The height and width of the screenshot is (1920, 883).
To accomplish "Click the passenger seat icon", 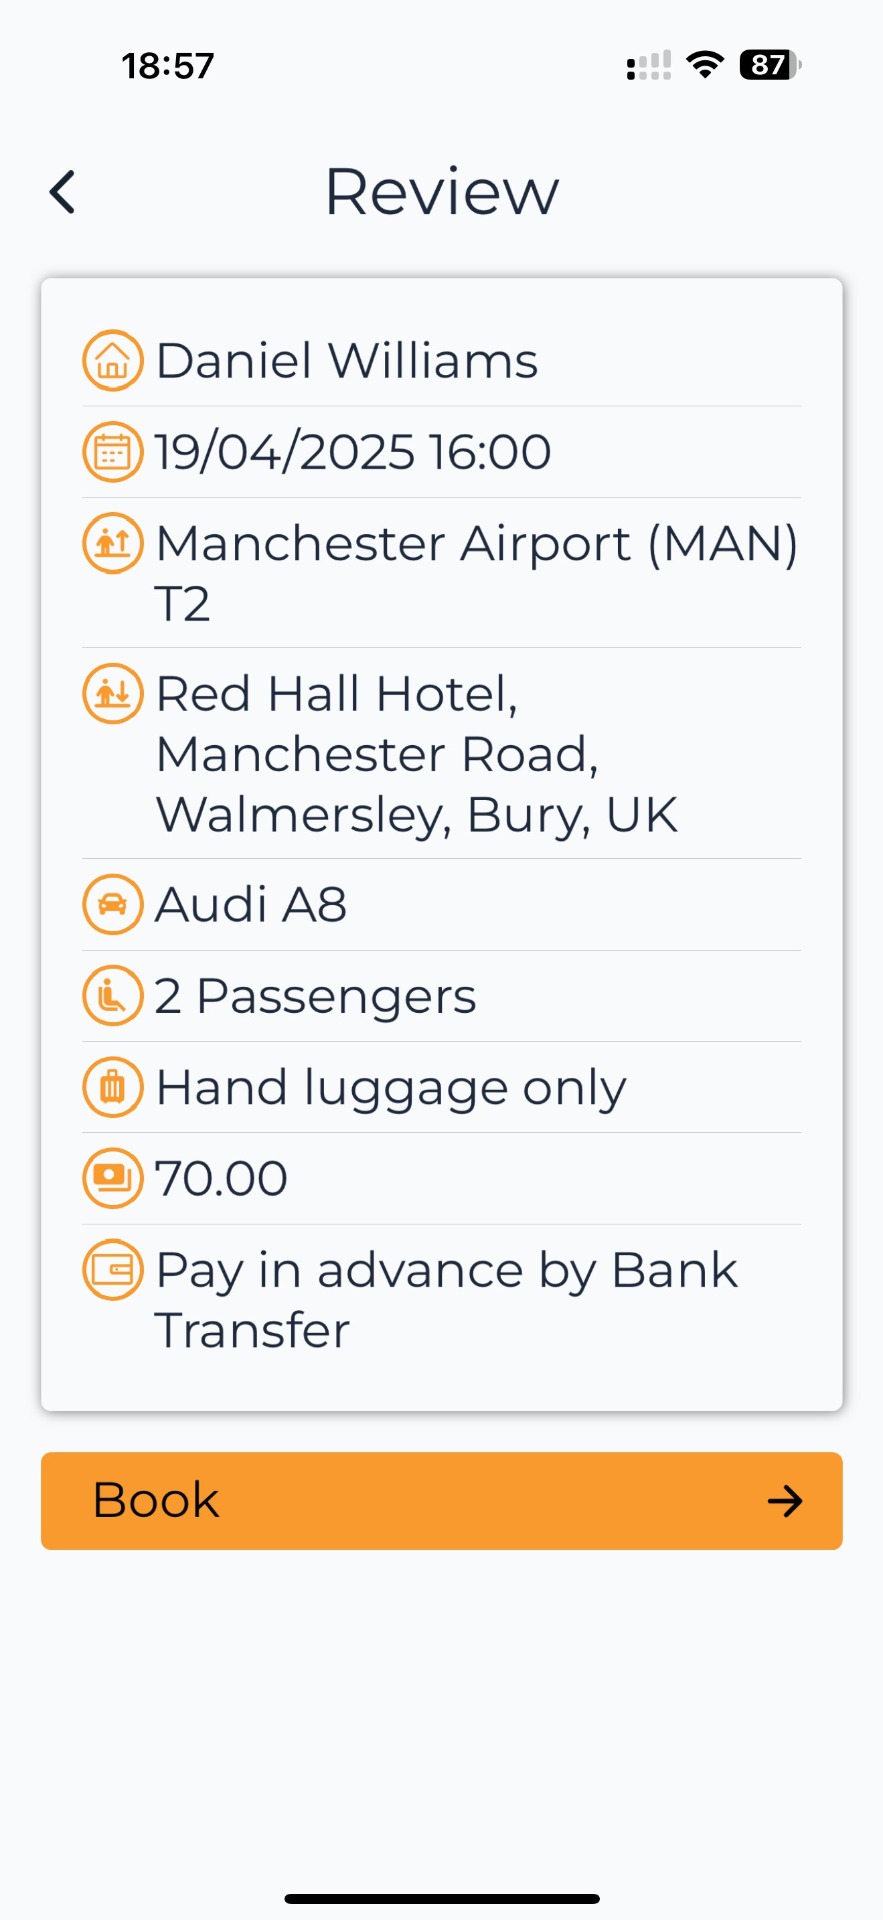I will pyautogui.click(x=112, y=996).
